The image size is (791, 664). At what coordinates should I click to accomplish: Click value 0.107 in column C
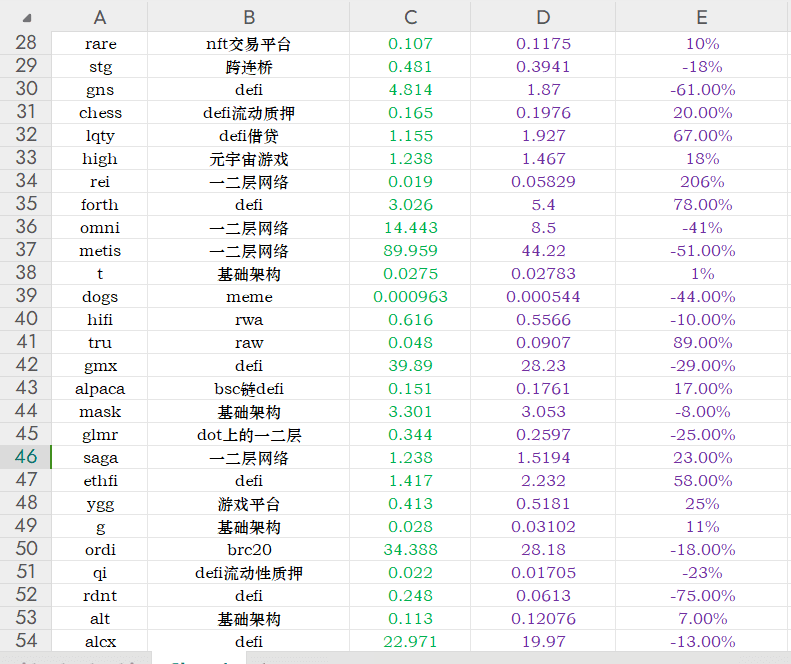pos(410,43)
